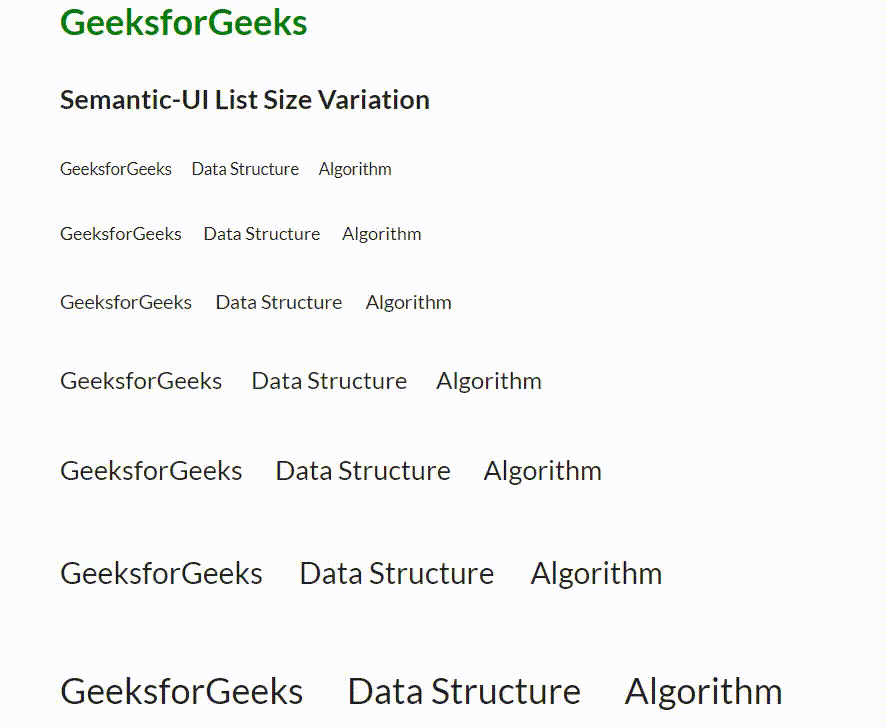Click Algorithm in the third-smallest list
Viewport: 886px width, 728px height.
(409, 302)
